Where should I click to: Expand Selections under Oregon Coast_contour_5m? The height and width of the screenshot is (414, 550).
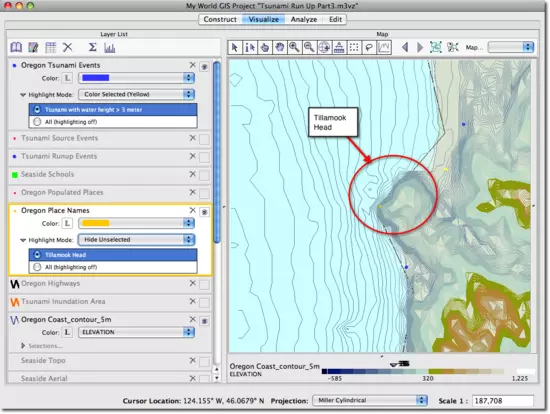pyautogui.click(x=23, y=346)
